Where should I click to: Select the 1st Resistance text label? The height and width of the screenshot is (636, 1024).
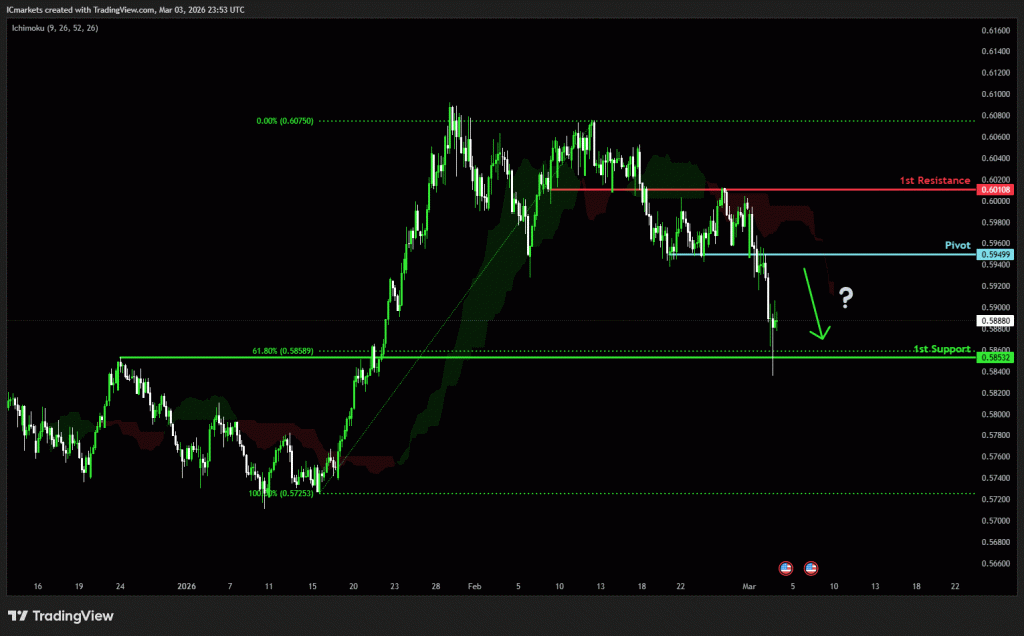[x=934, y=180]
